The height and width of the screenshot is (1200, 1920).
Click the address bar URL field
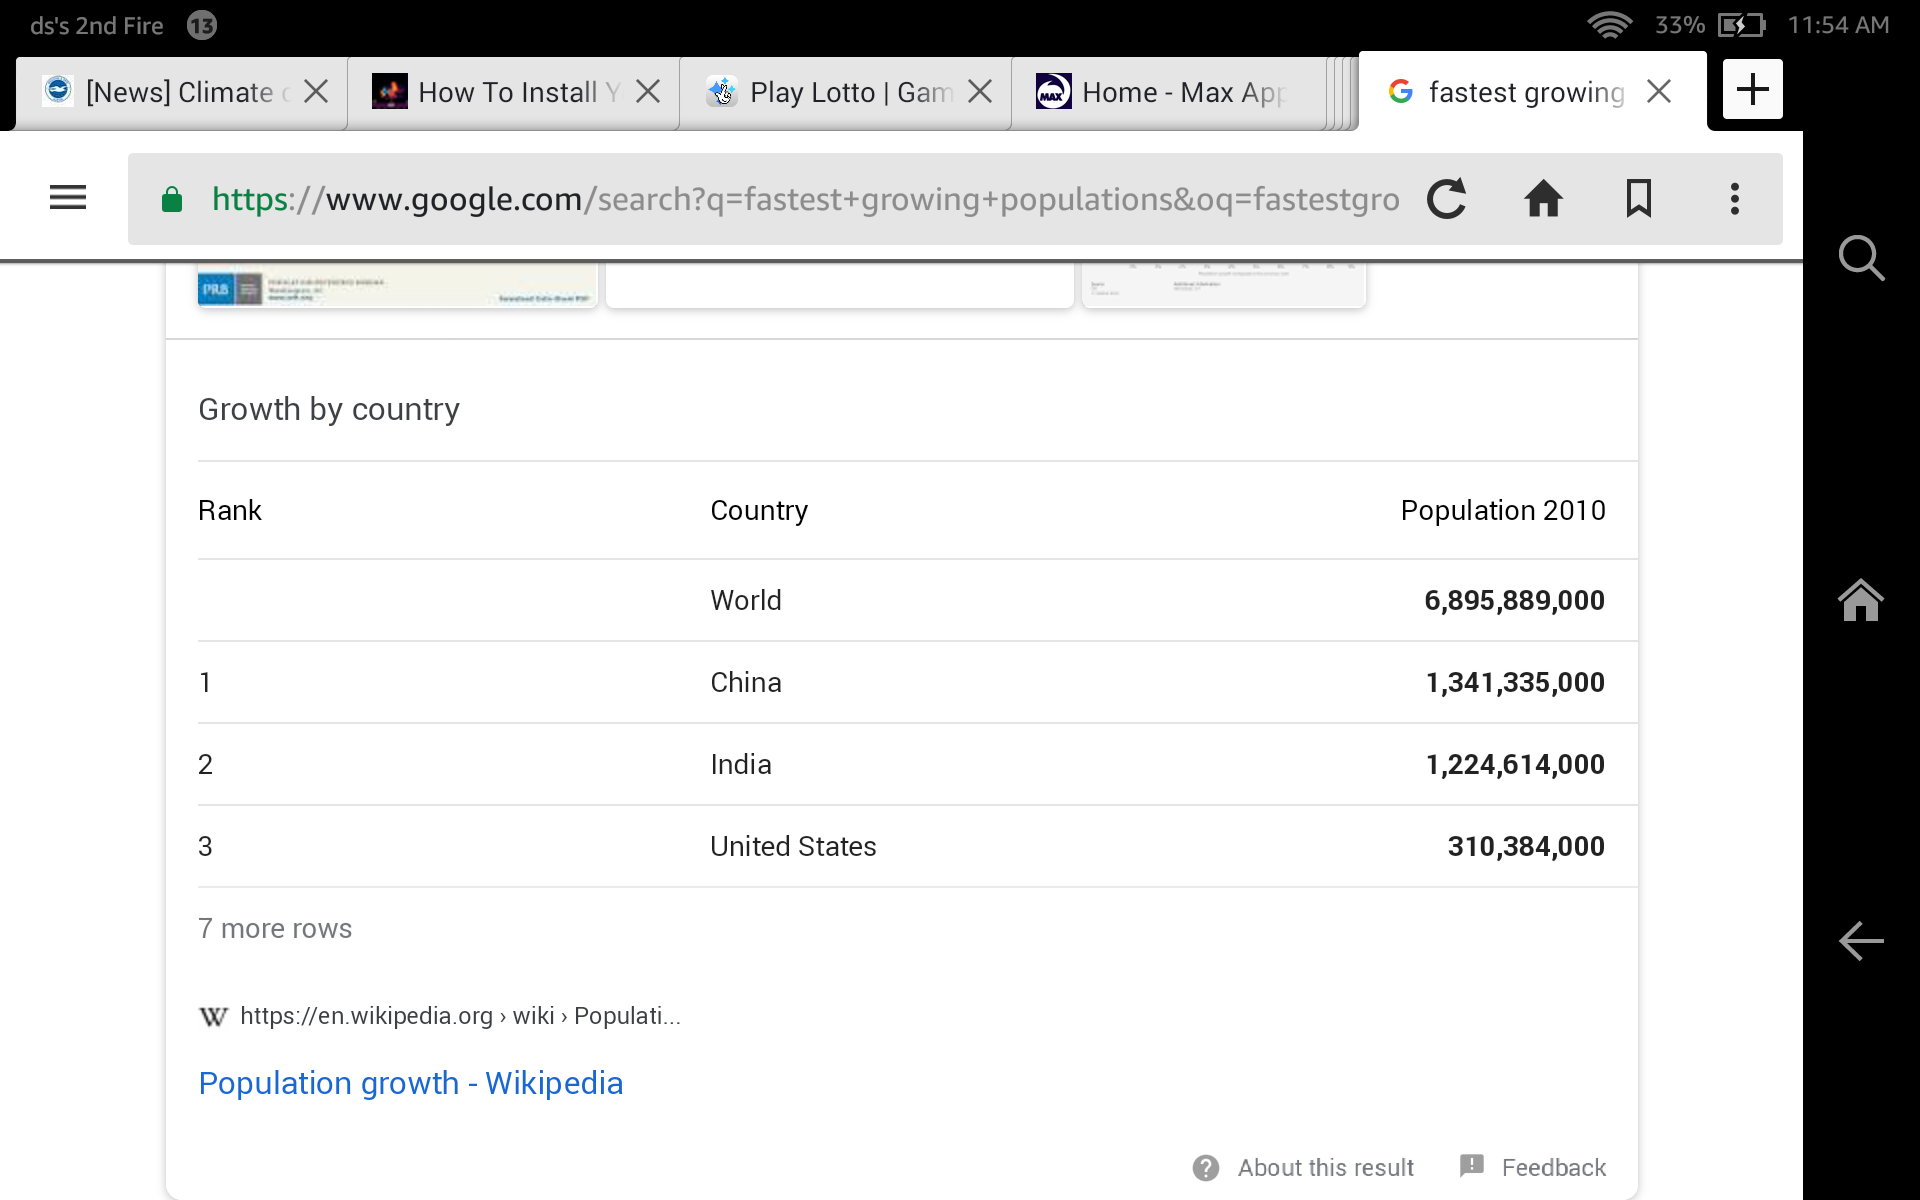(x=805, y=199)
